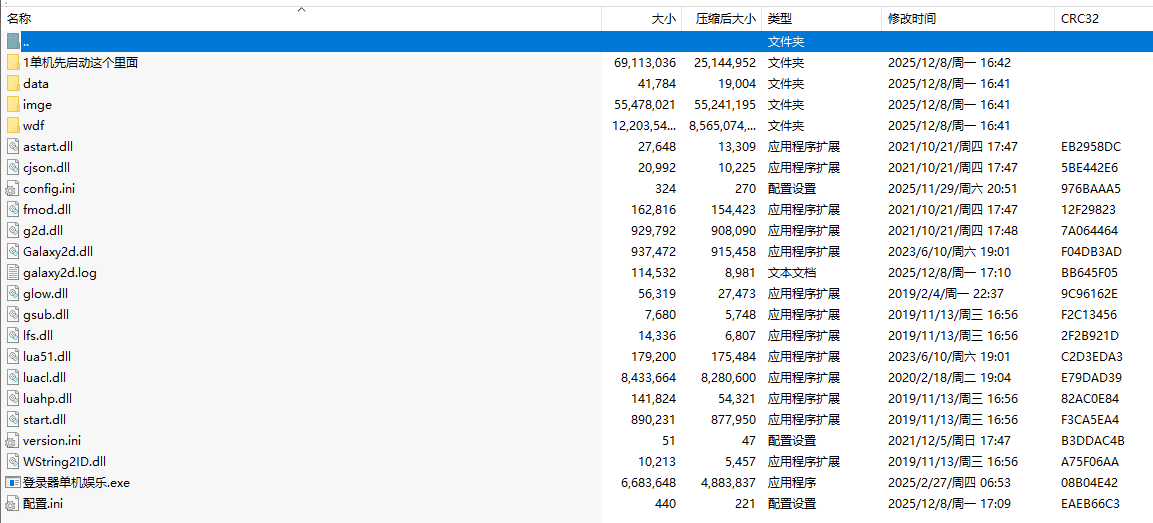Click the luacl.dll file icon

pos(13,377)
